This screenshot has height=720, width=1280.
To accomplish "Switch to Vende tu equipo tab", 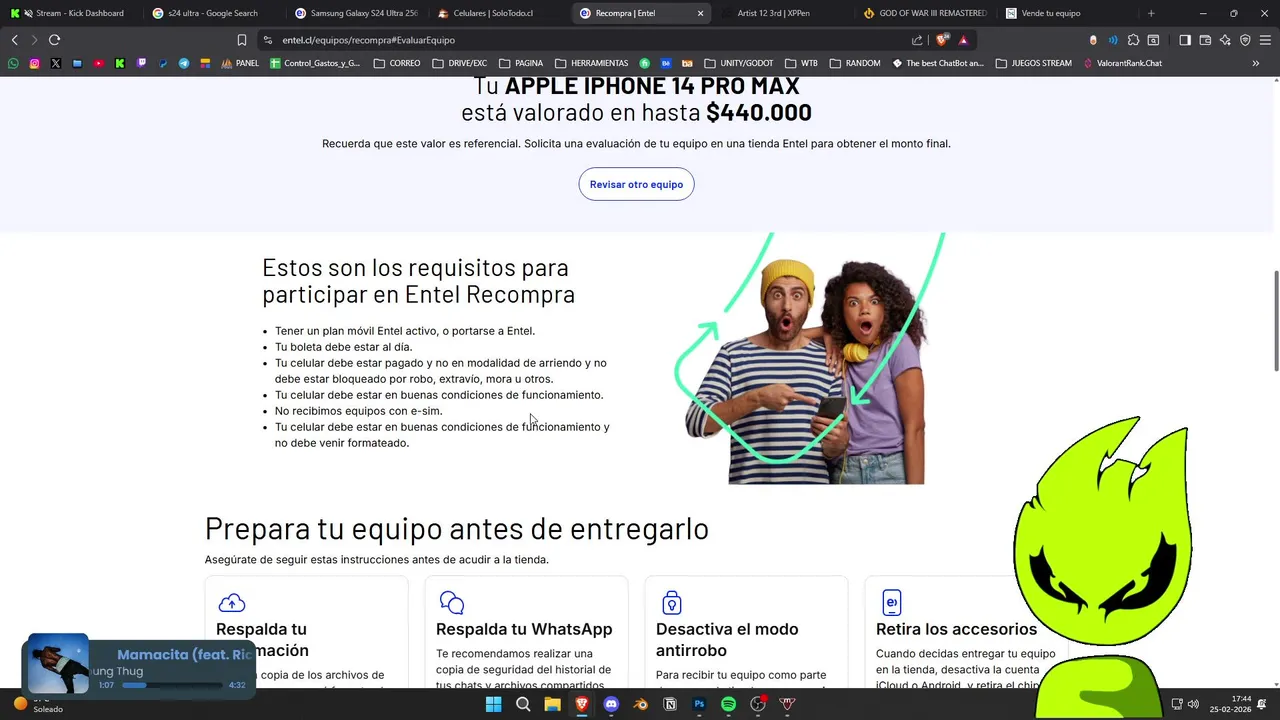I will 1067,13.
